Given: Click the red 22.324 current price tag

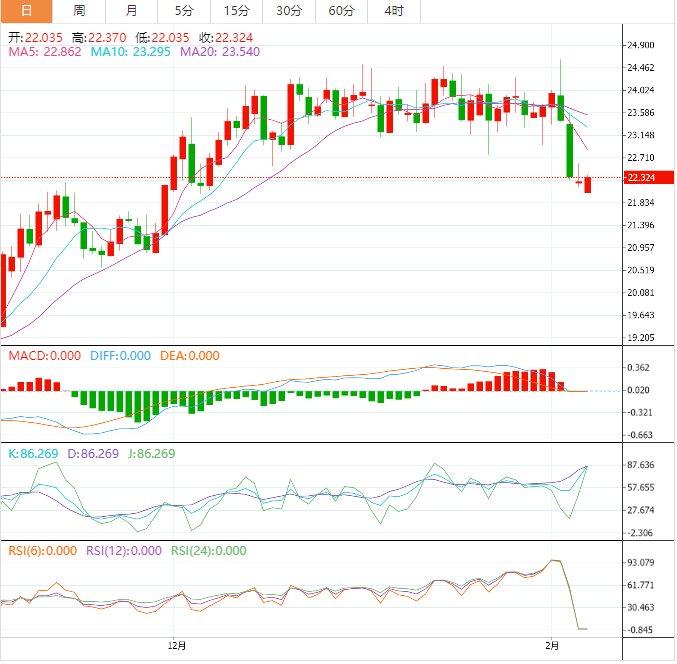Looking at the screenshot, I should (x=649, y=177).
